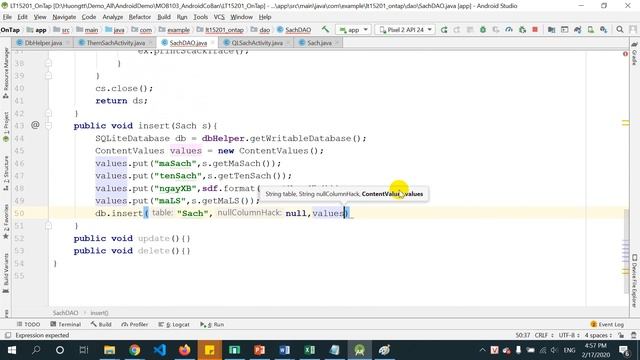Open the Pixel 2 API 24 device dropdown

pos(405,30)
